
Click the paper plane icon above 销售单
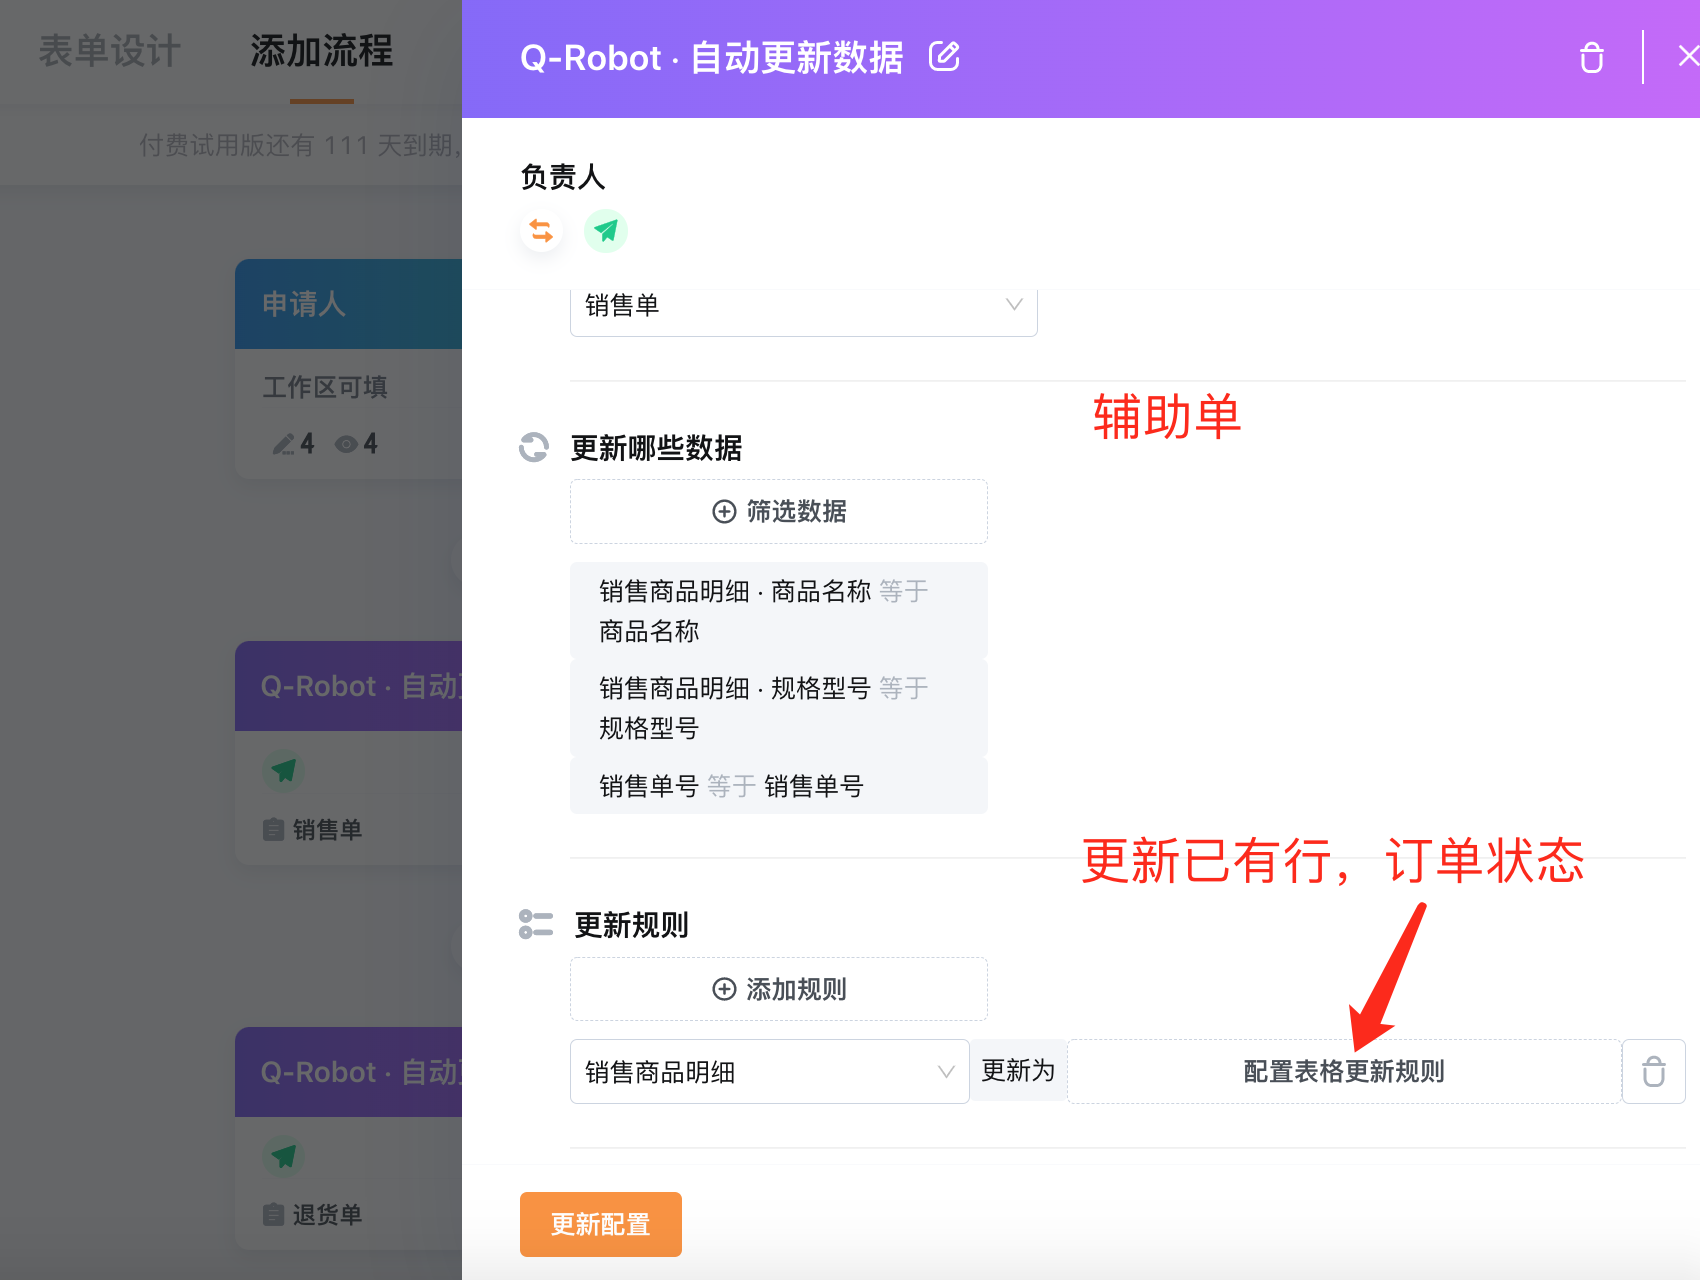[x=284, y=770]
